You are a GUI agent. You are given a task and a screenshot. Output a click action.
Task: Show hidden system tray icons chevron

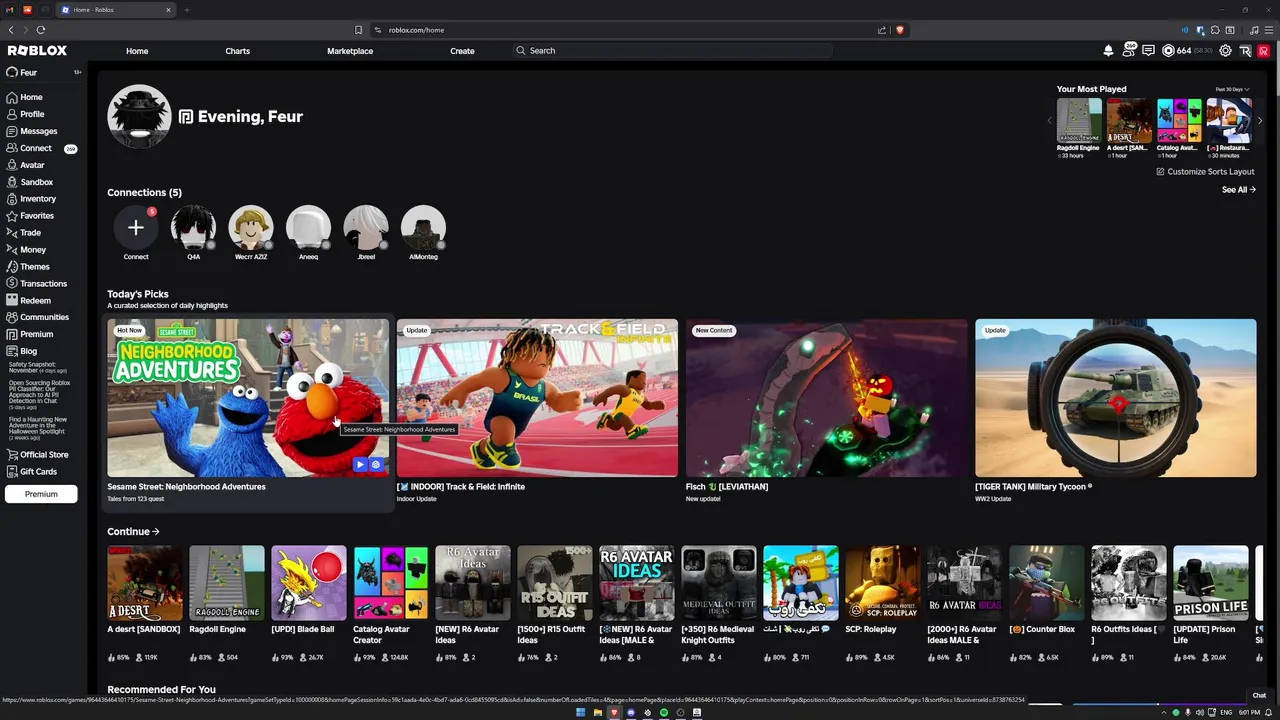click(1163, 713)
